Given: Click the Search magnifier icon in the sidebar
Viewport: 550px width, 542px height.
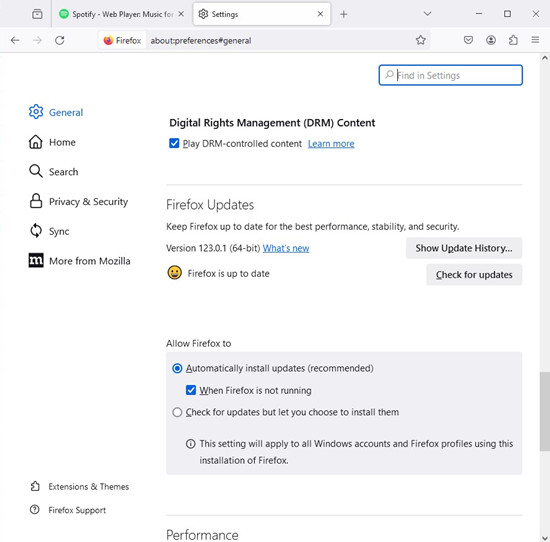Looking at the screenshot, I should click(36, 171).
